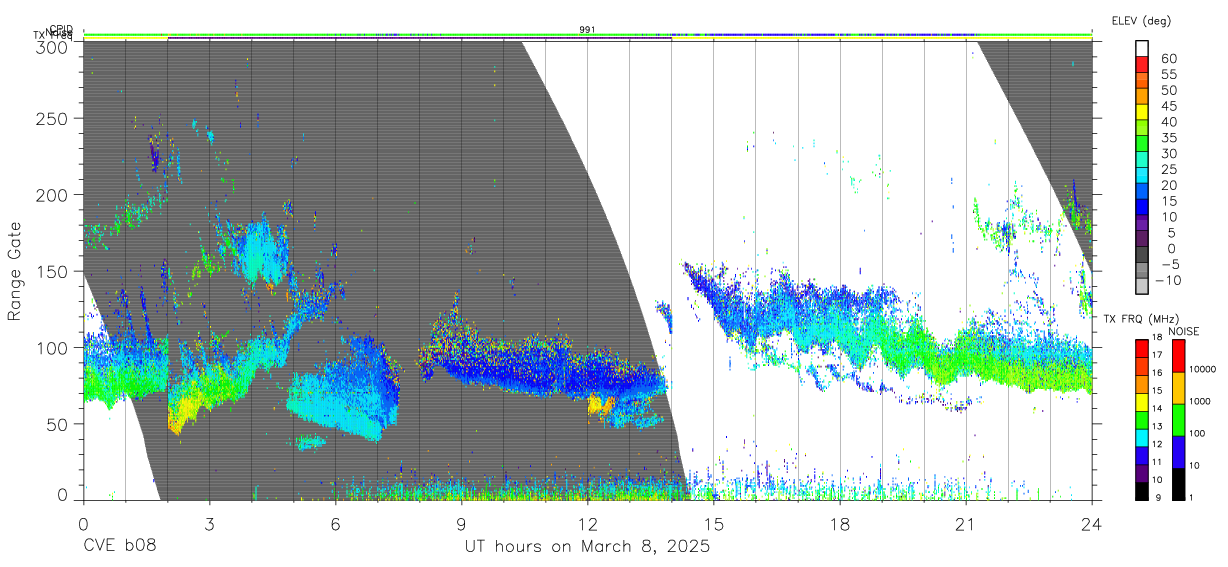Click the '12' tick on the UT hours axis
1228x567 pixels.
click(587, 524)
